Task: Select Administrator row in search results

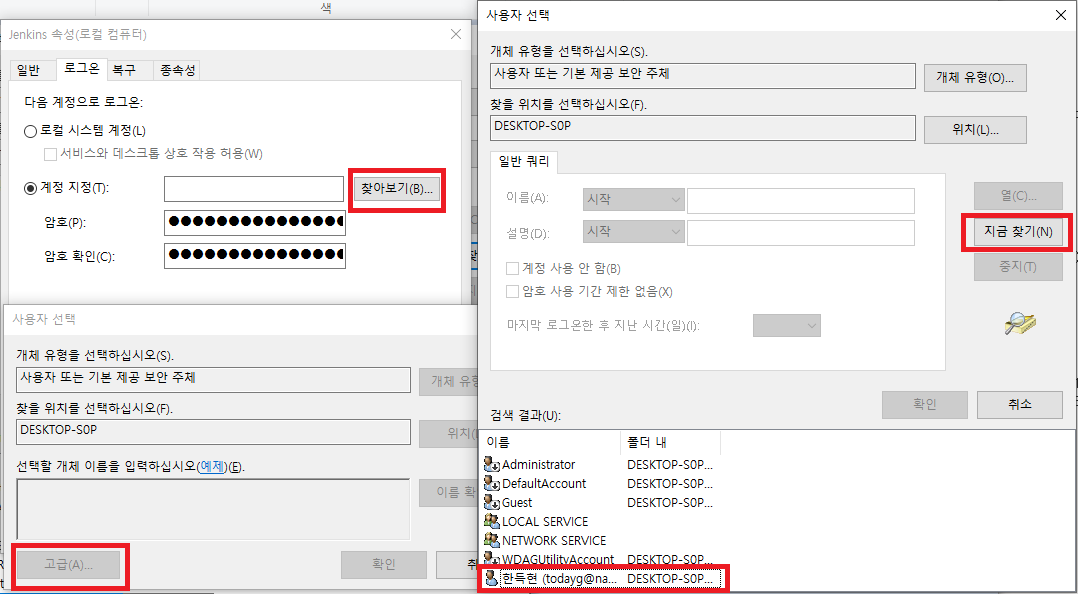Action: coord(602,464)
